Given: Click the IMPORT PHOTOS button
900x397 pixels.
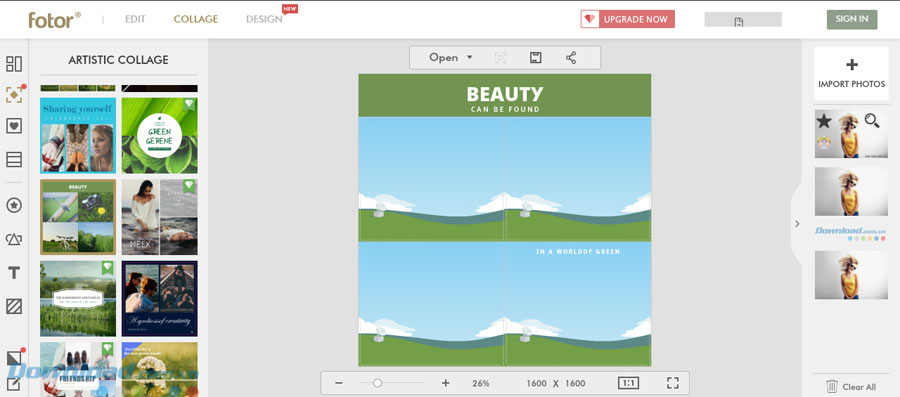Looking at the screenshot, I should pos(851,74).
